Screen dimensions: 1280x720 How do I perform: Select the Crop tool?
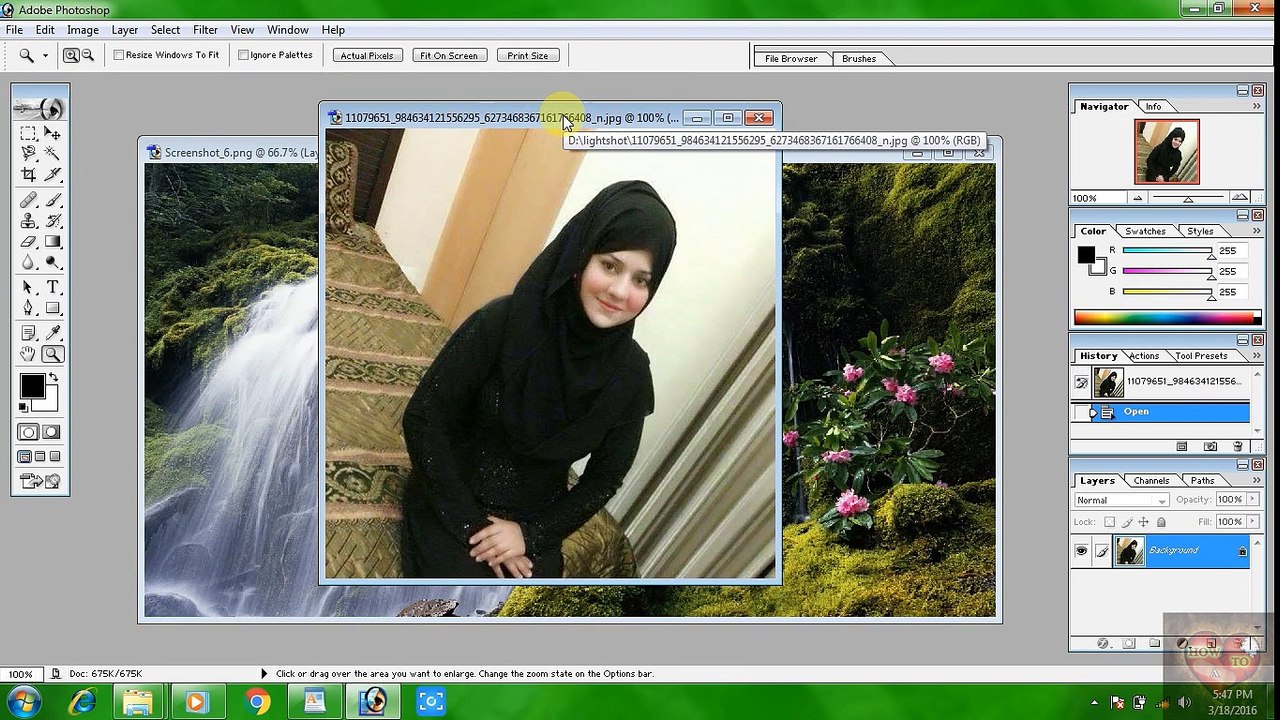point(29,175)
